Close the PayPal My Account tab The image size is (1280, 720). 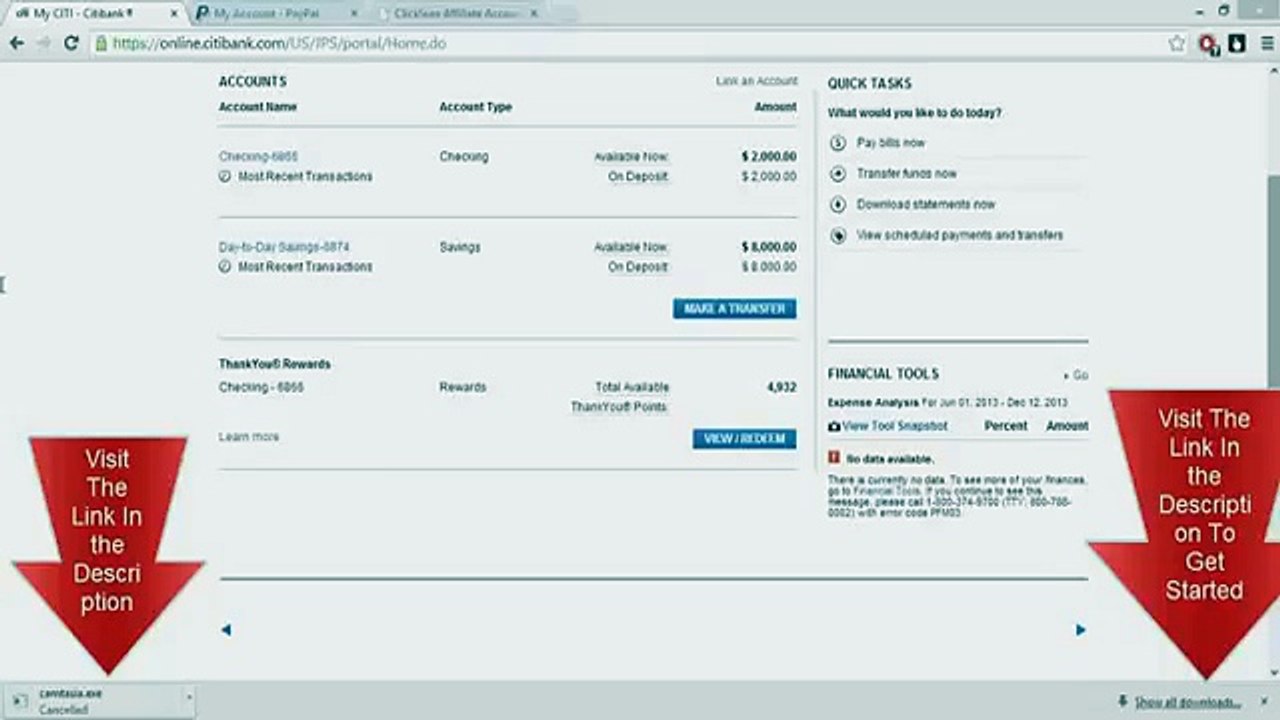point(353,13)
